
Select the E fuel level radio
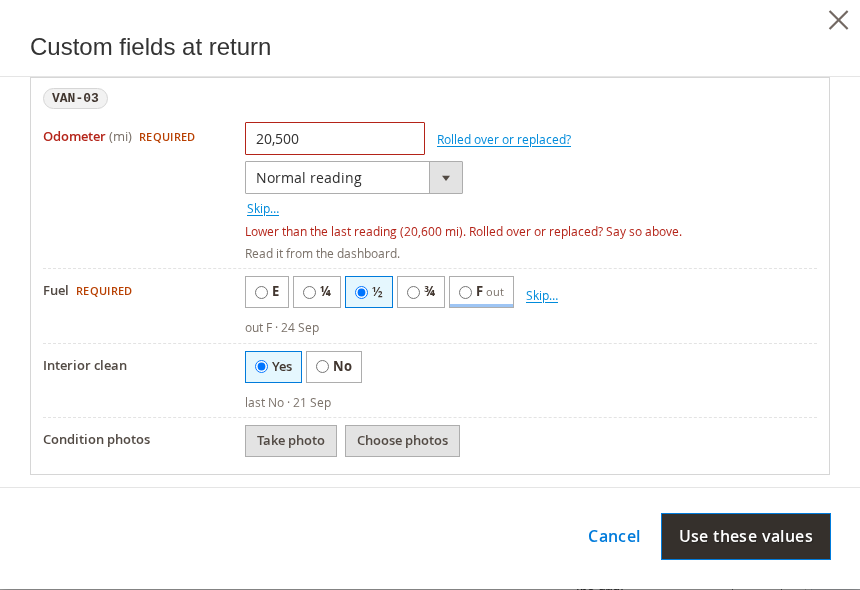click(267, 292)
